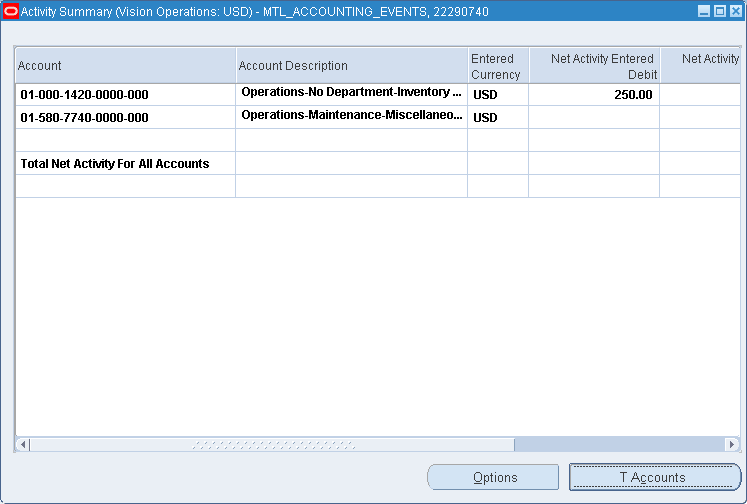Select account 01-000-1420-0000-000
The width and height of the screenshot is (747, 504).
pyautogui.click(x=125, y=94)
